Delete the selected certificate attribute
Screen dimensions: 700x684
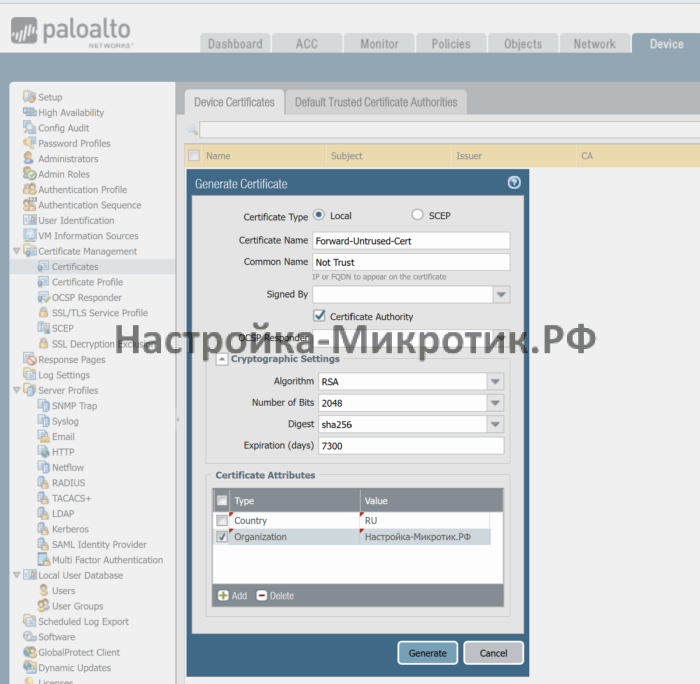[275, 595]
